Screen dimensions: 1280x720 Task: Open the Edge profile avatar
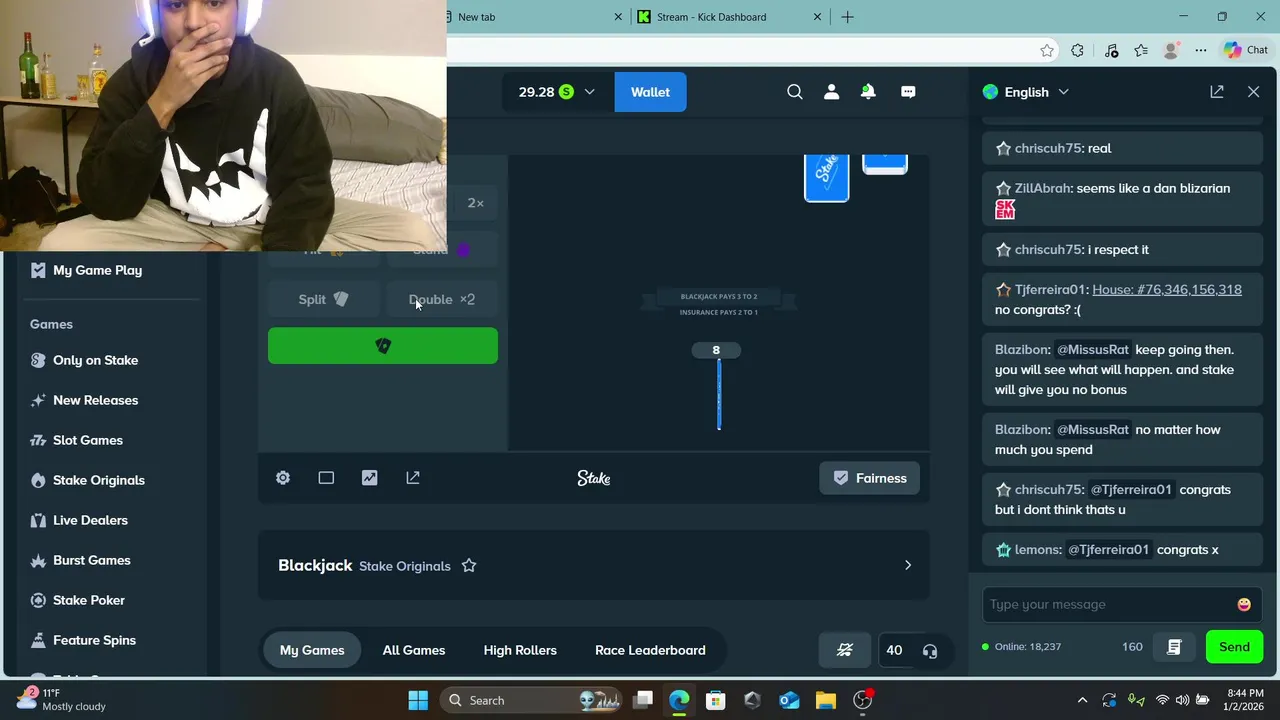pos(1171,50)
